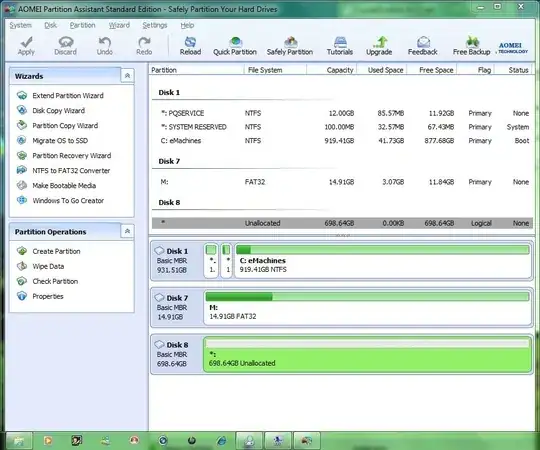
Task: Launch the Disk Copy Wizard
Action: coord(51,111)
